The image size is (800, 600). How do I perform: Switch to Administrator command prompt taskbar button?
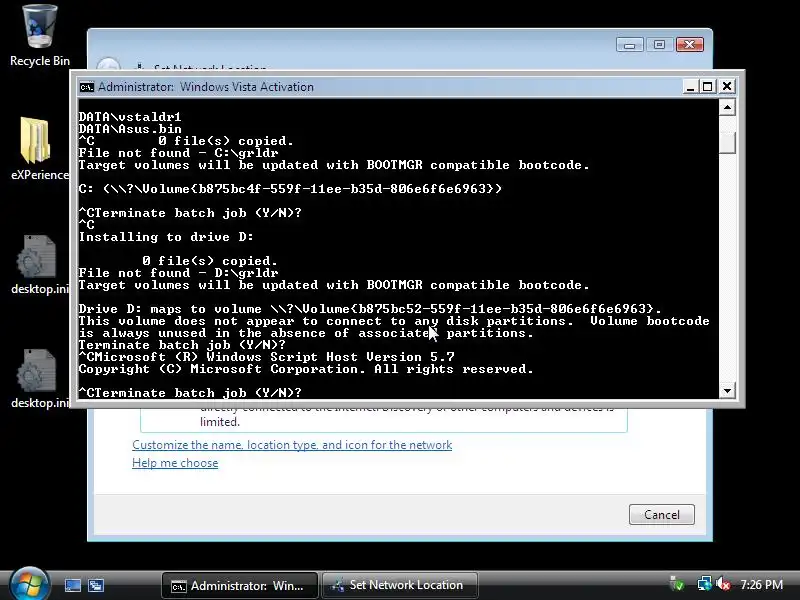pos(240,586)
